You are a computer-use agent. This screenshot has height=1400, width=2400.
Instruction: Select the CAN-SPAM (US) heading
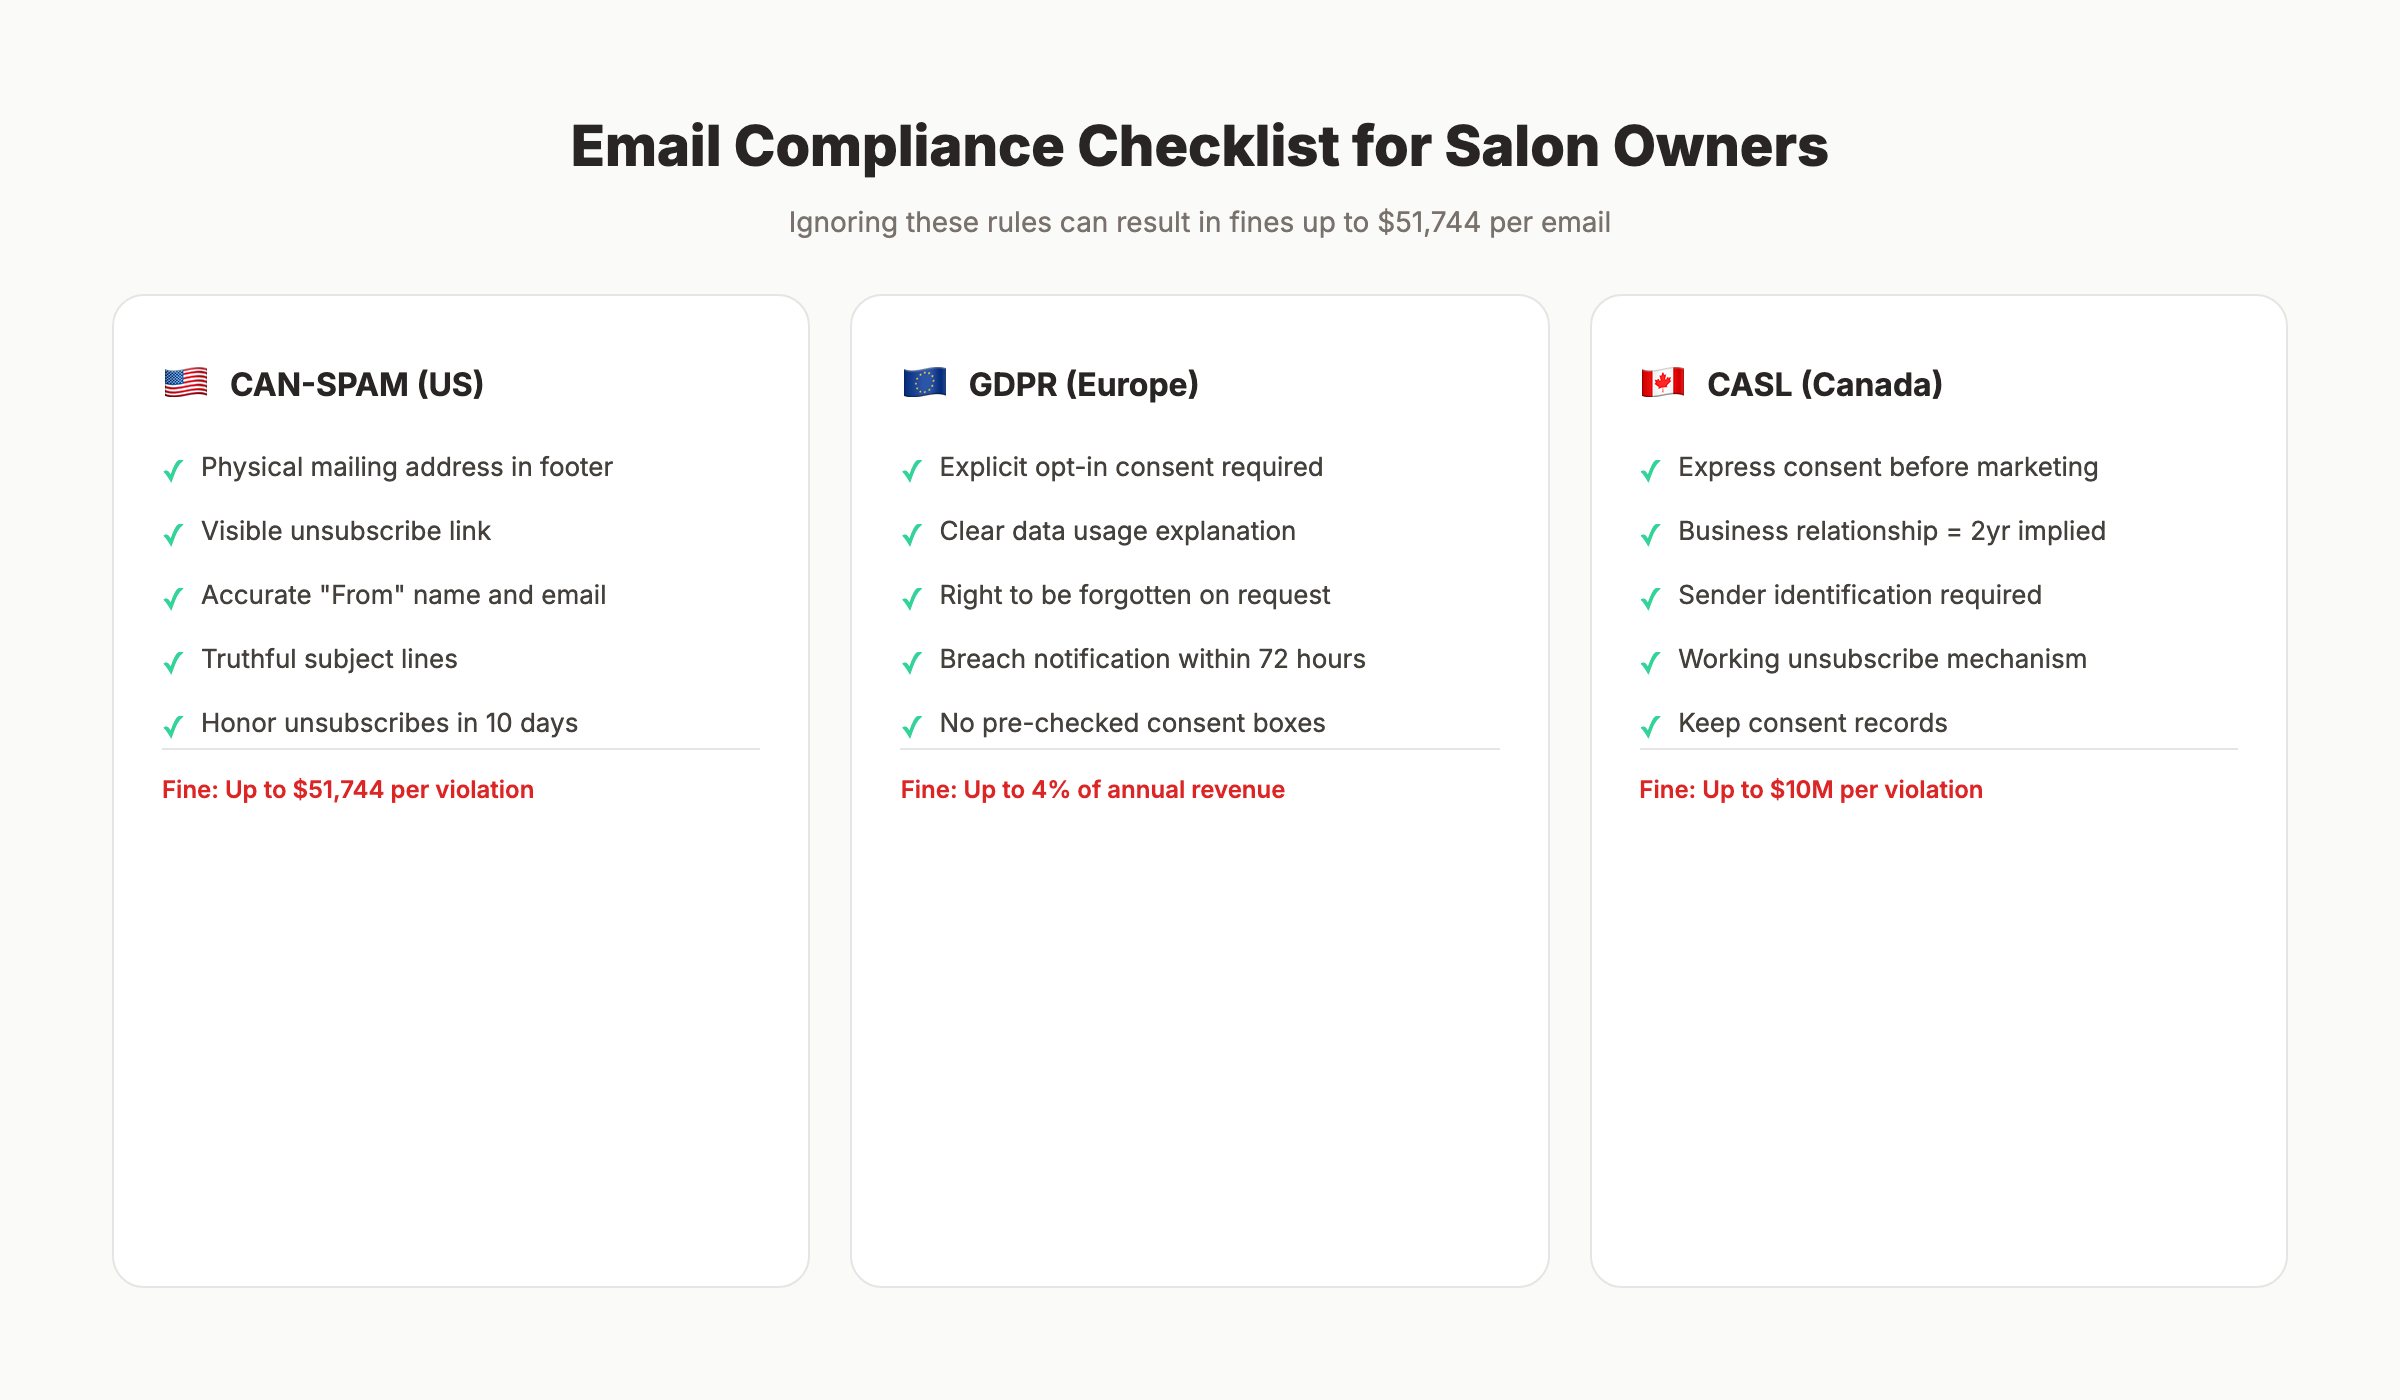click(x=356, y=384)
